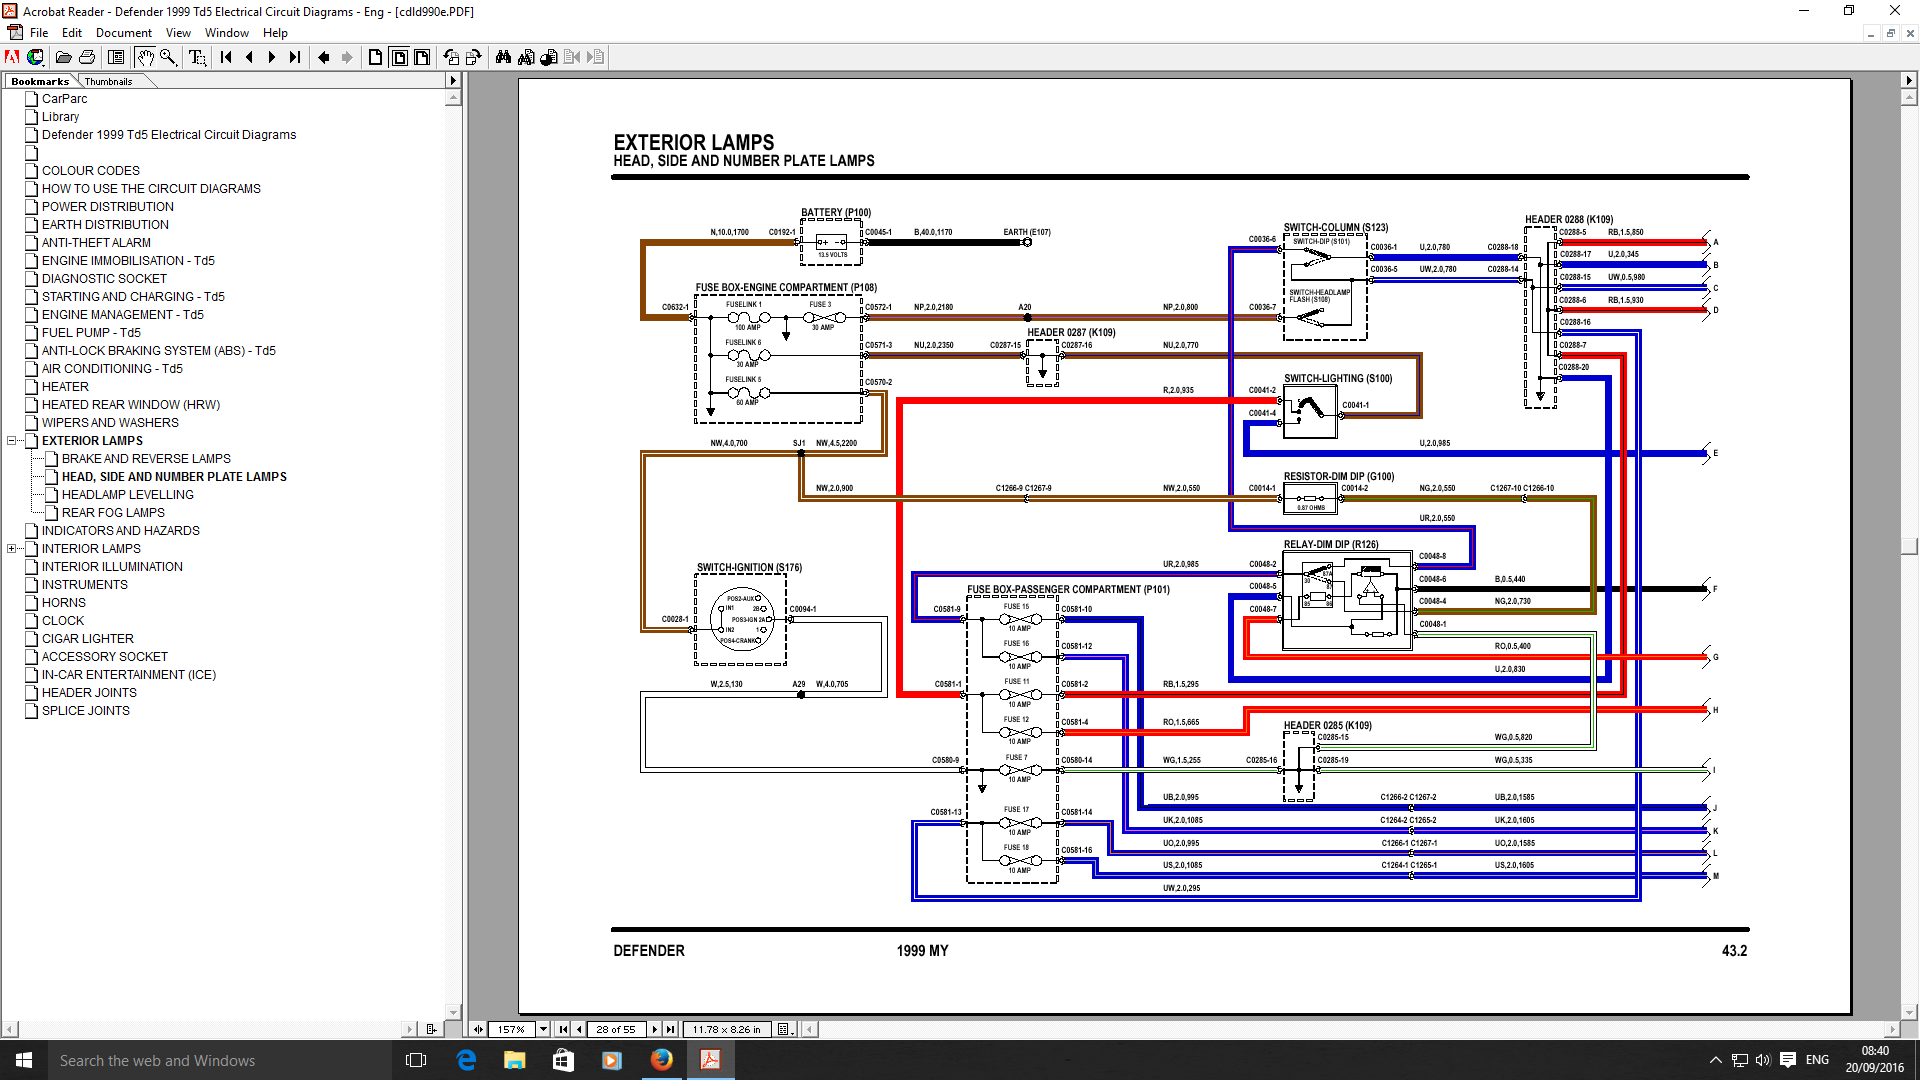
Task: Open the File menu
Action: click(39, 33)
